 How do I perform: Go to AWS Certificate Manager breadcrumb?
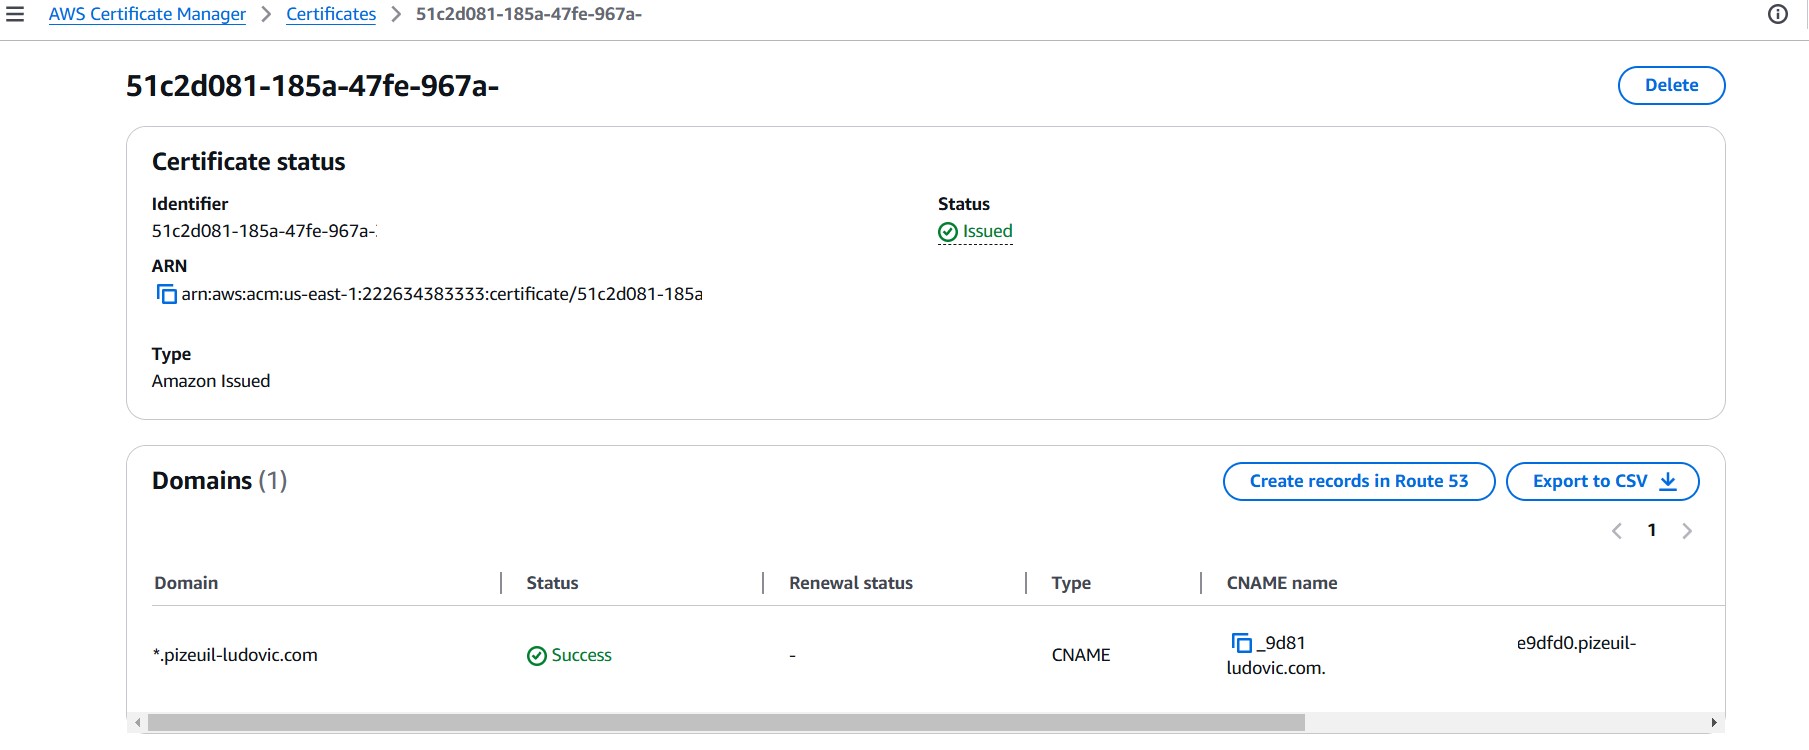pyautogui.click(x=147, y=14)
